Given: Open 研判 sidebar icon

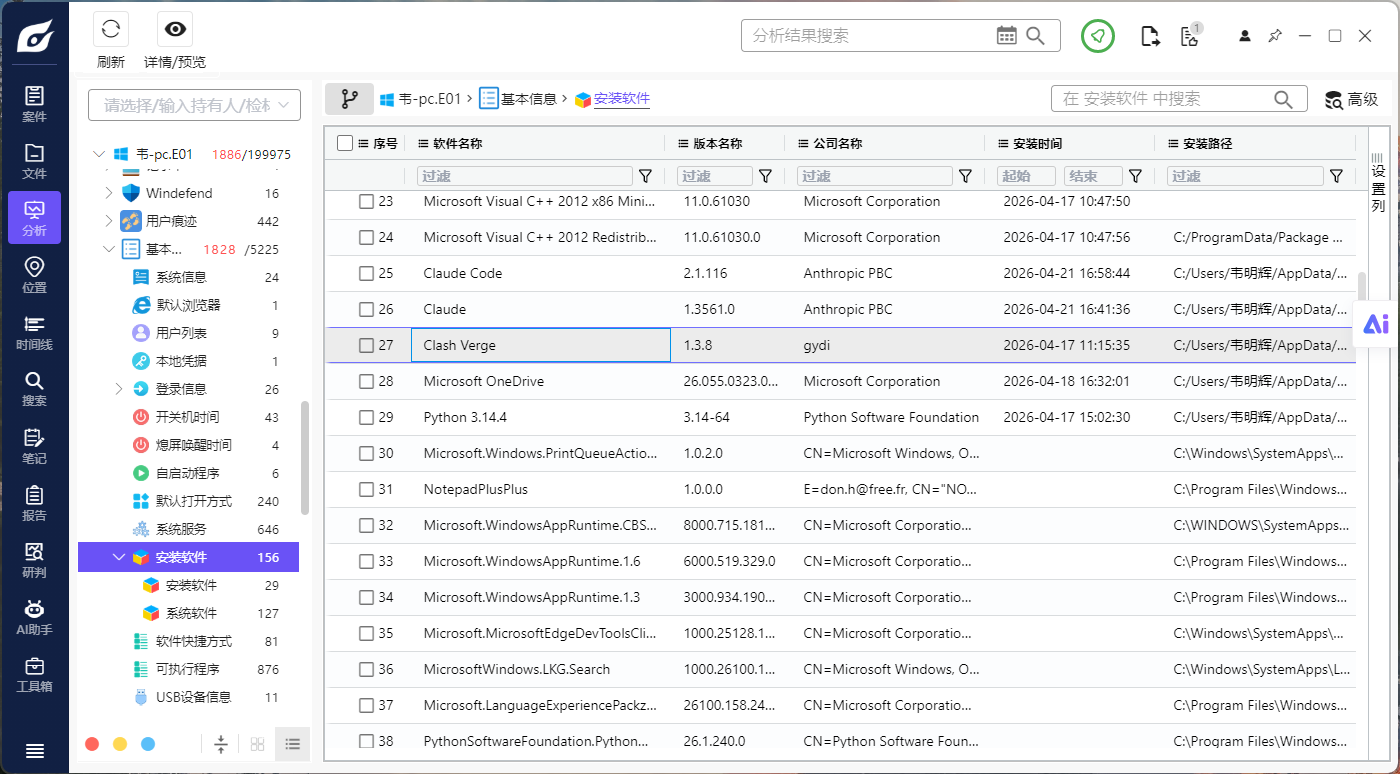Looking at the screenshot, I should 34,559.
